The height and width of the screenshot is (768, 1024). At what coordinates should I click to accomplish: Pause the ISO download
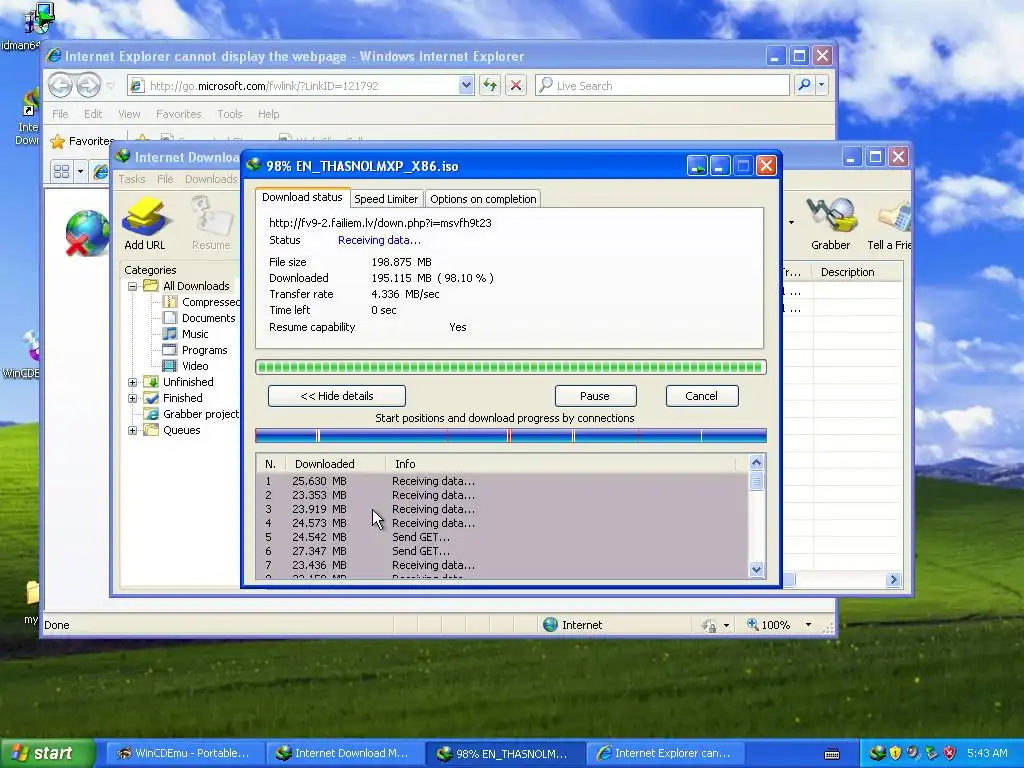pos(595,396)
